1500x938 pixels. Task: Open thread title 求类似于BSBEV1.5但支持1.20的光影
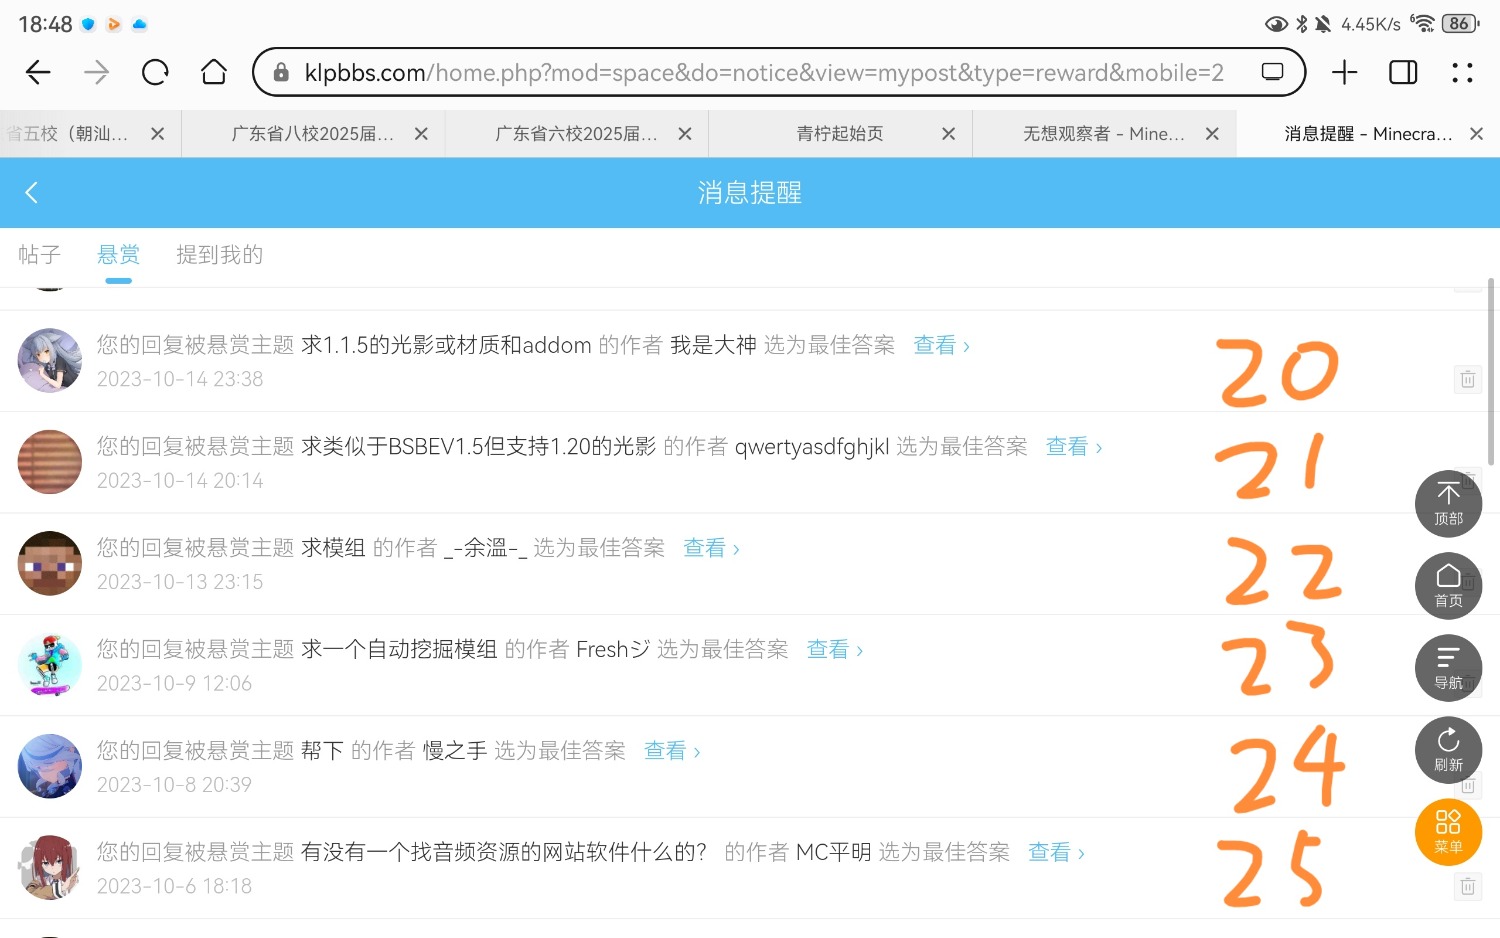click(x=479, y=447)
